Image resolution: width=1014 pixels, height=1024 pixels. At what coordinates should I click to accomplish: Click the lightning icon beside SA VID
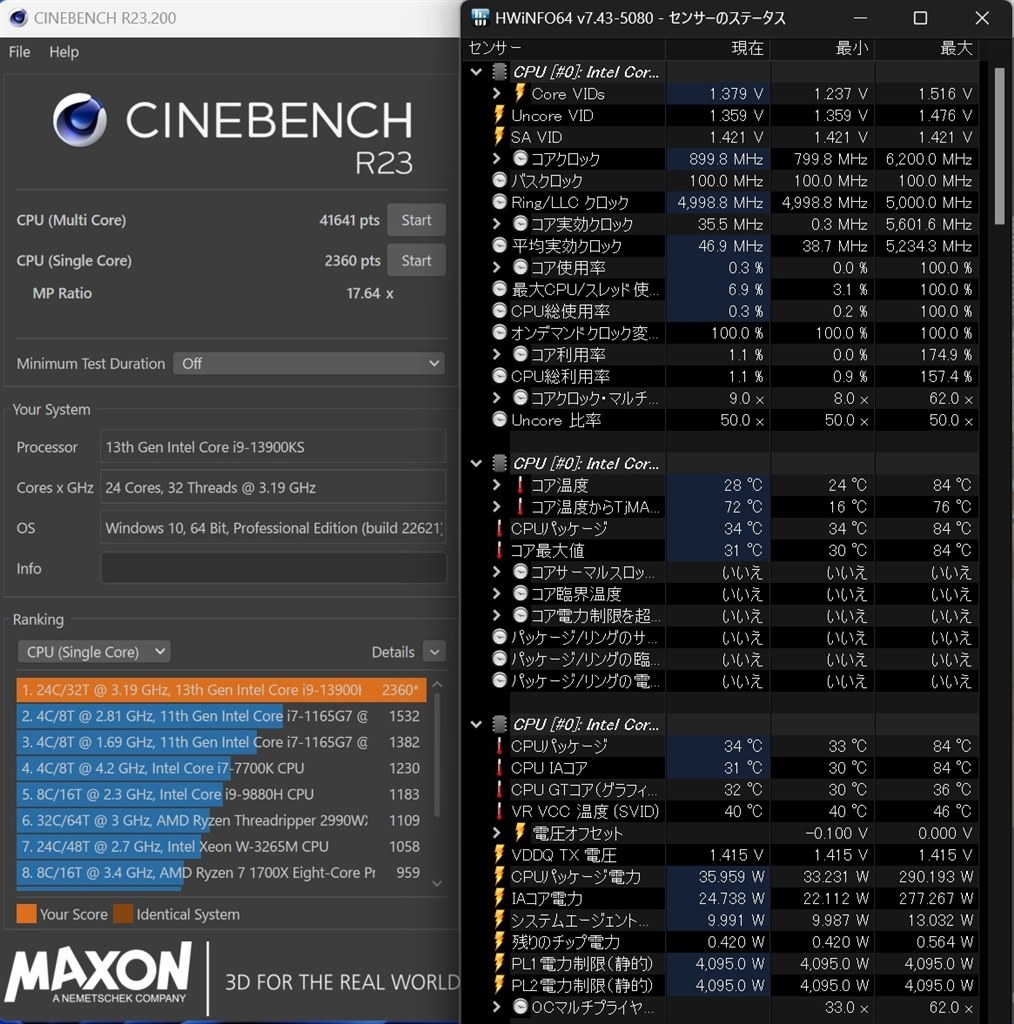(x=499, y=136)
